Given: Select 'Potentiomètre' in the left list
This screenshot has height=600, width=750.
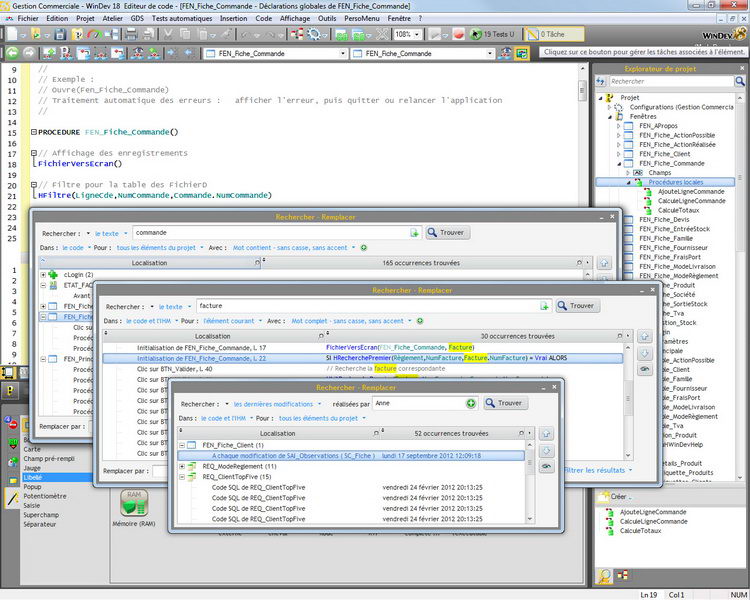Looking at the screenshot, I should tap(45, 496).
